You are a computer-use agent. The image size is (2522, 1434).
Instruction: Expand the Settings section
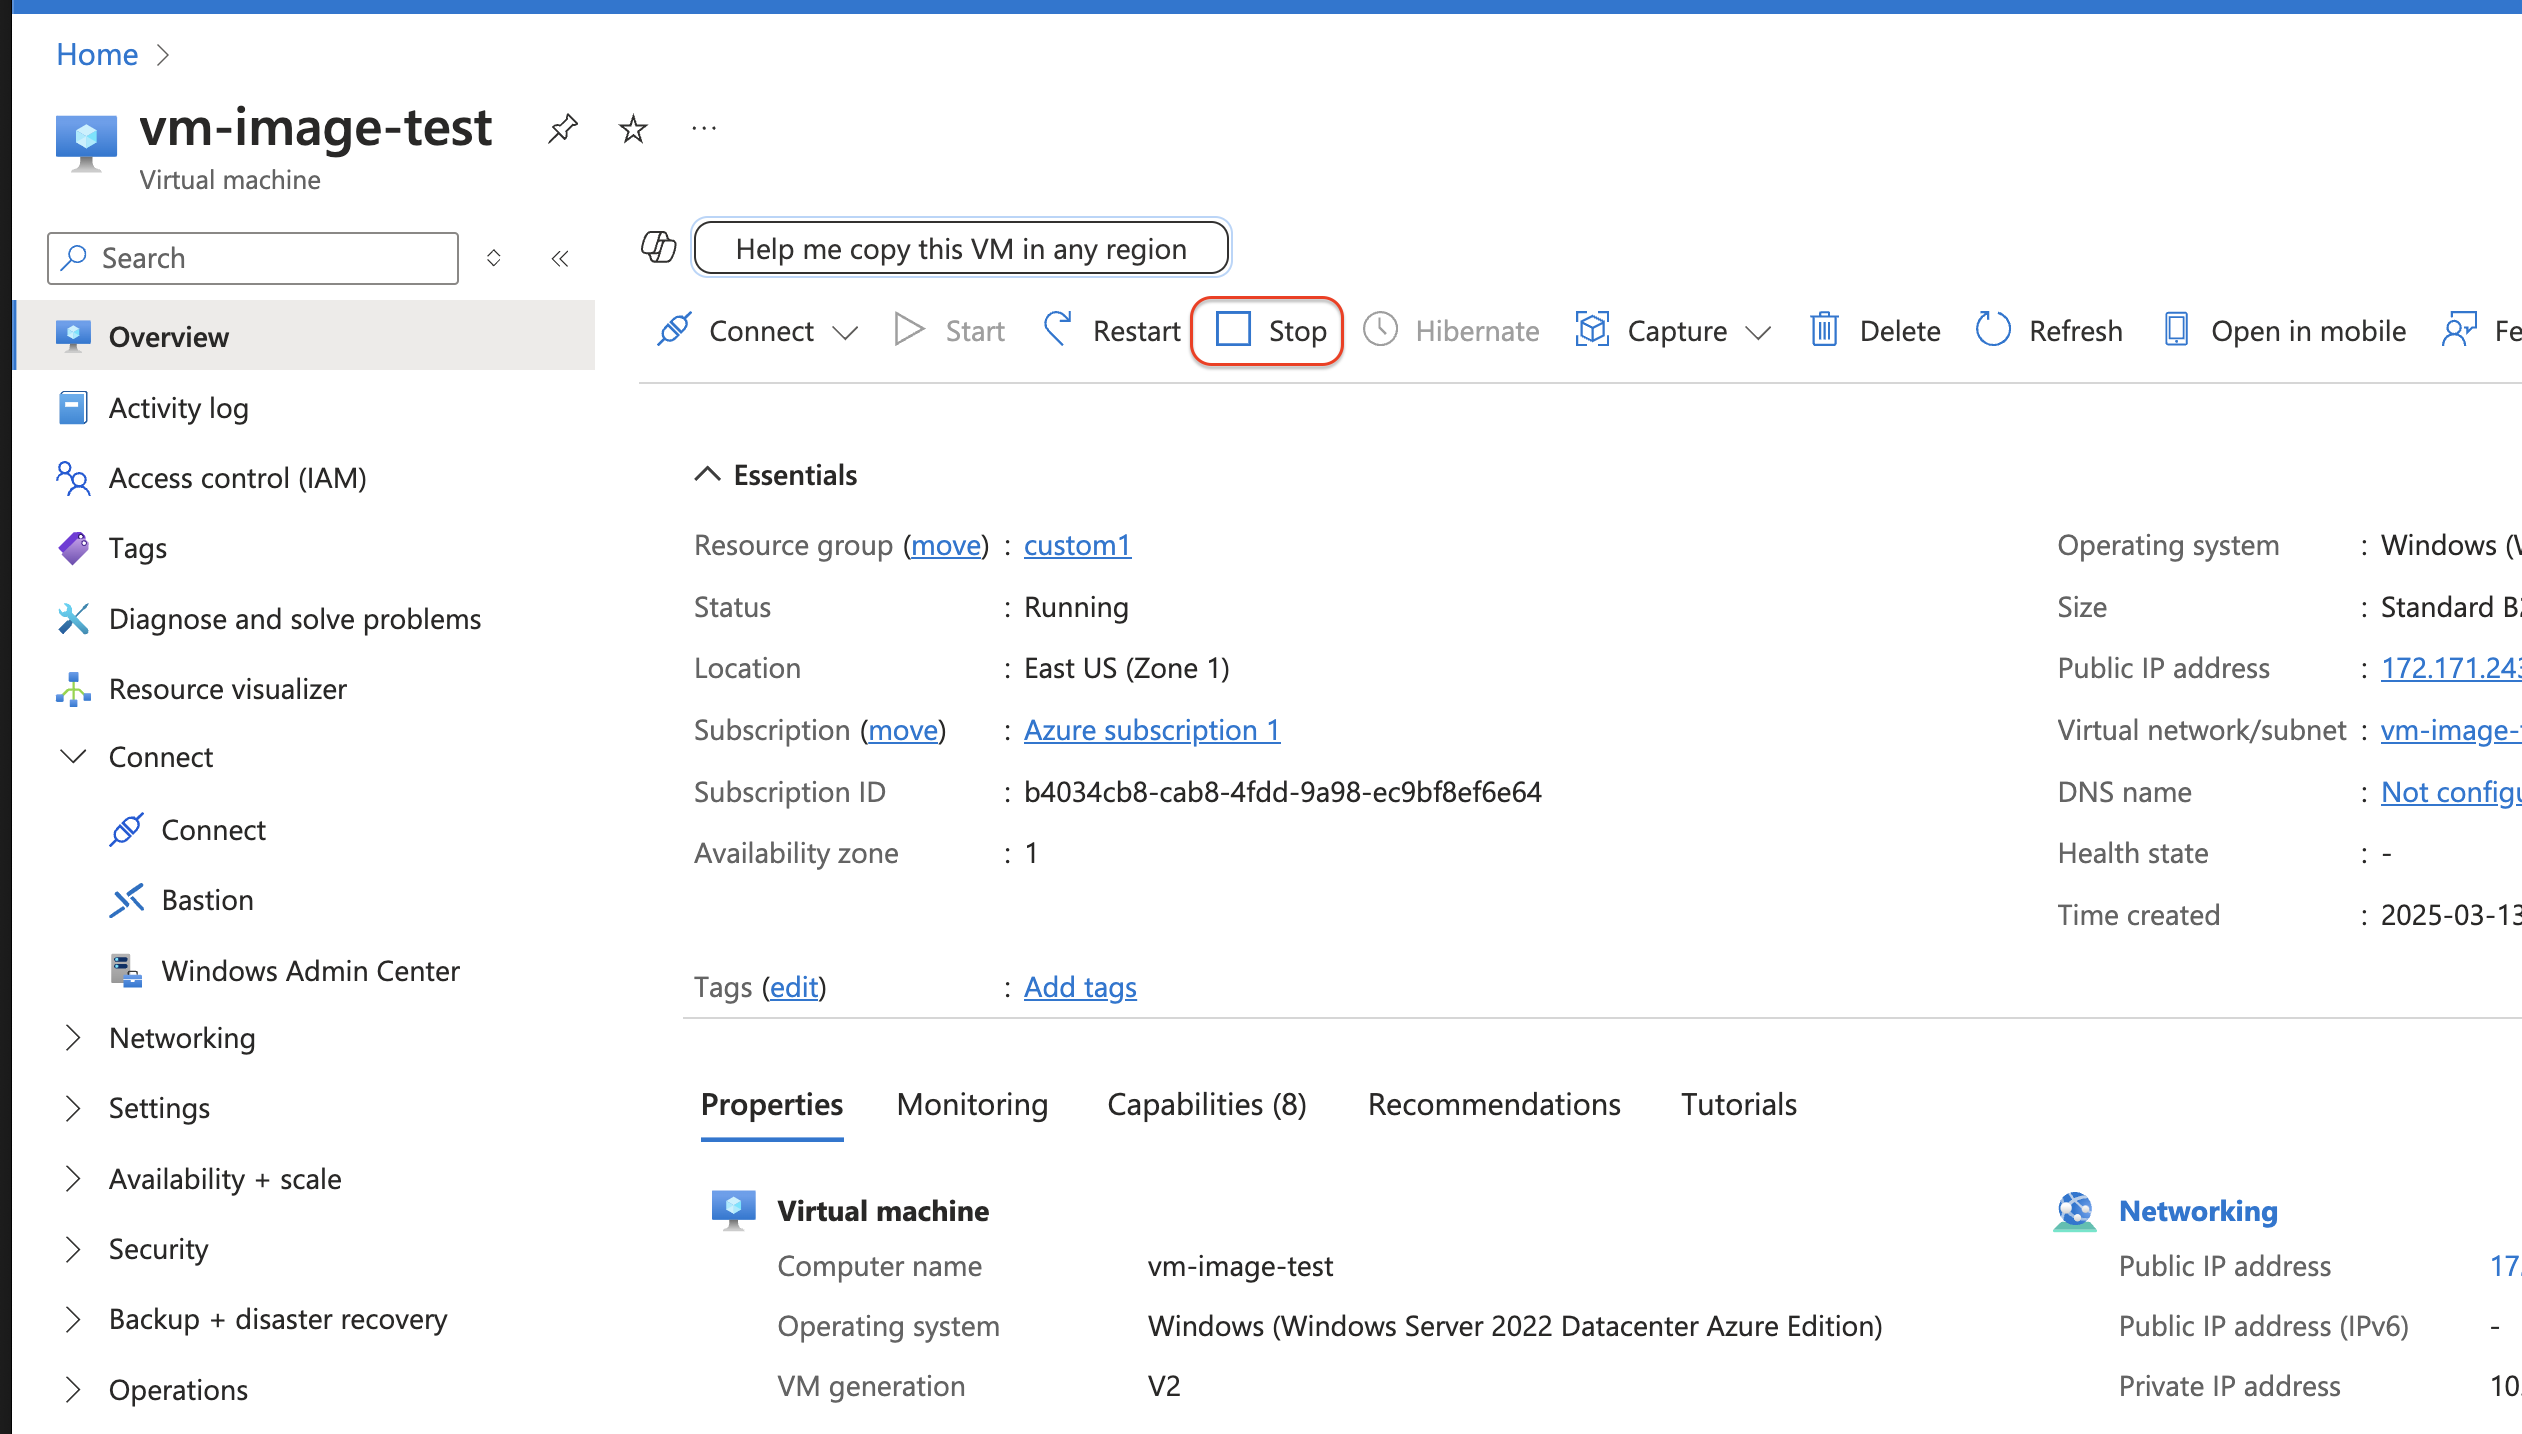[x=72, y=1108]
